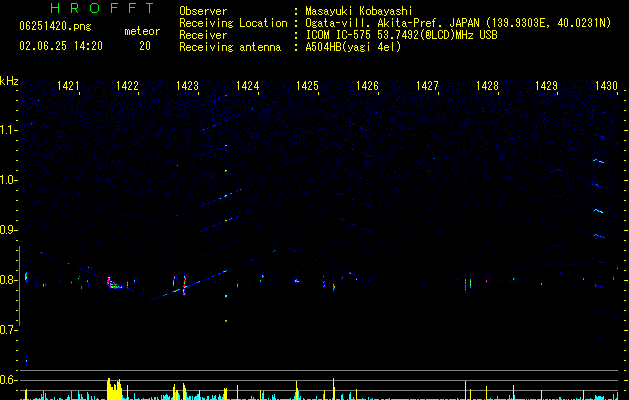Screen dimensions: 629x400
Task: Click the 1425 time axis marker
Action: click(307, 85)
